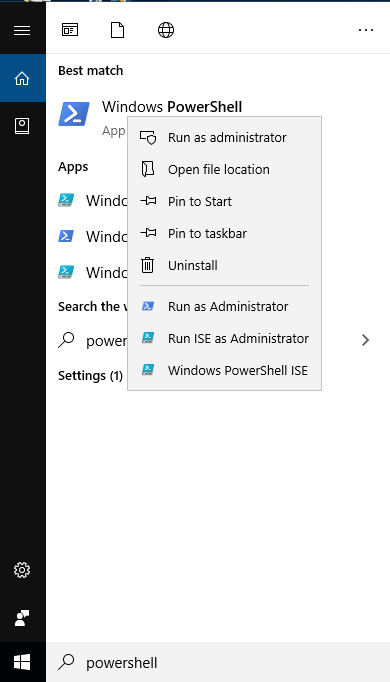Select Run ISE as Administrator
The width and height of the screenshot is (390, 682).
(x=224, y=338)
